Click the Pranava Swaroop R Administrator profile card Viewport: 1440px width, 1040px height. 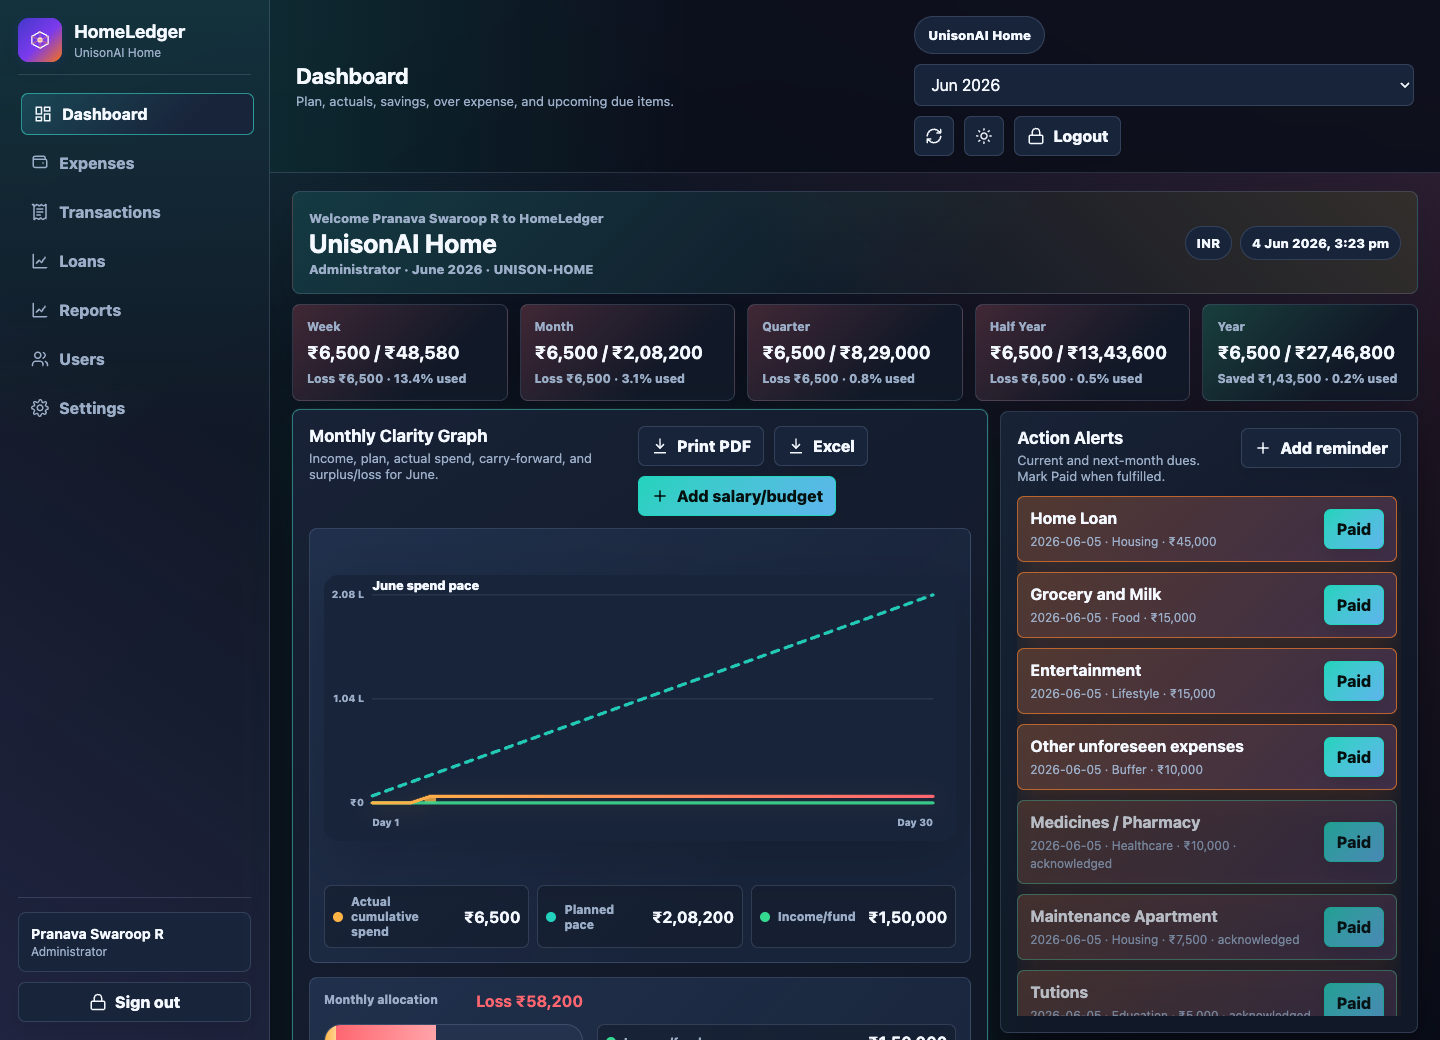(134, 942)
